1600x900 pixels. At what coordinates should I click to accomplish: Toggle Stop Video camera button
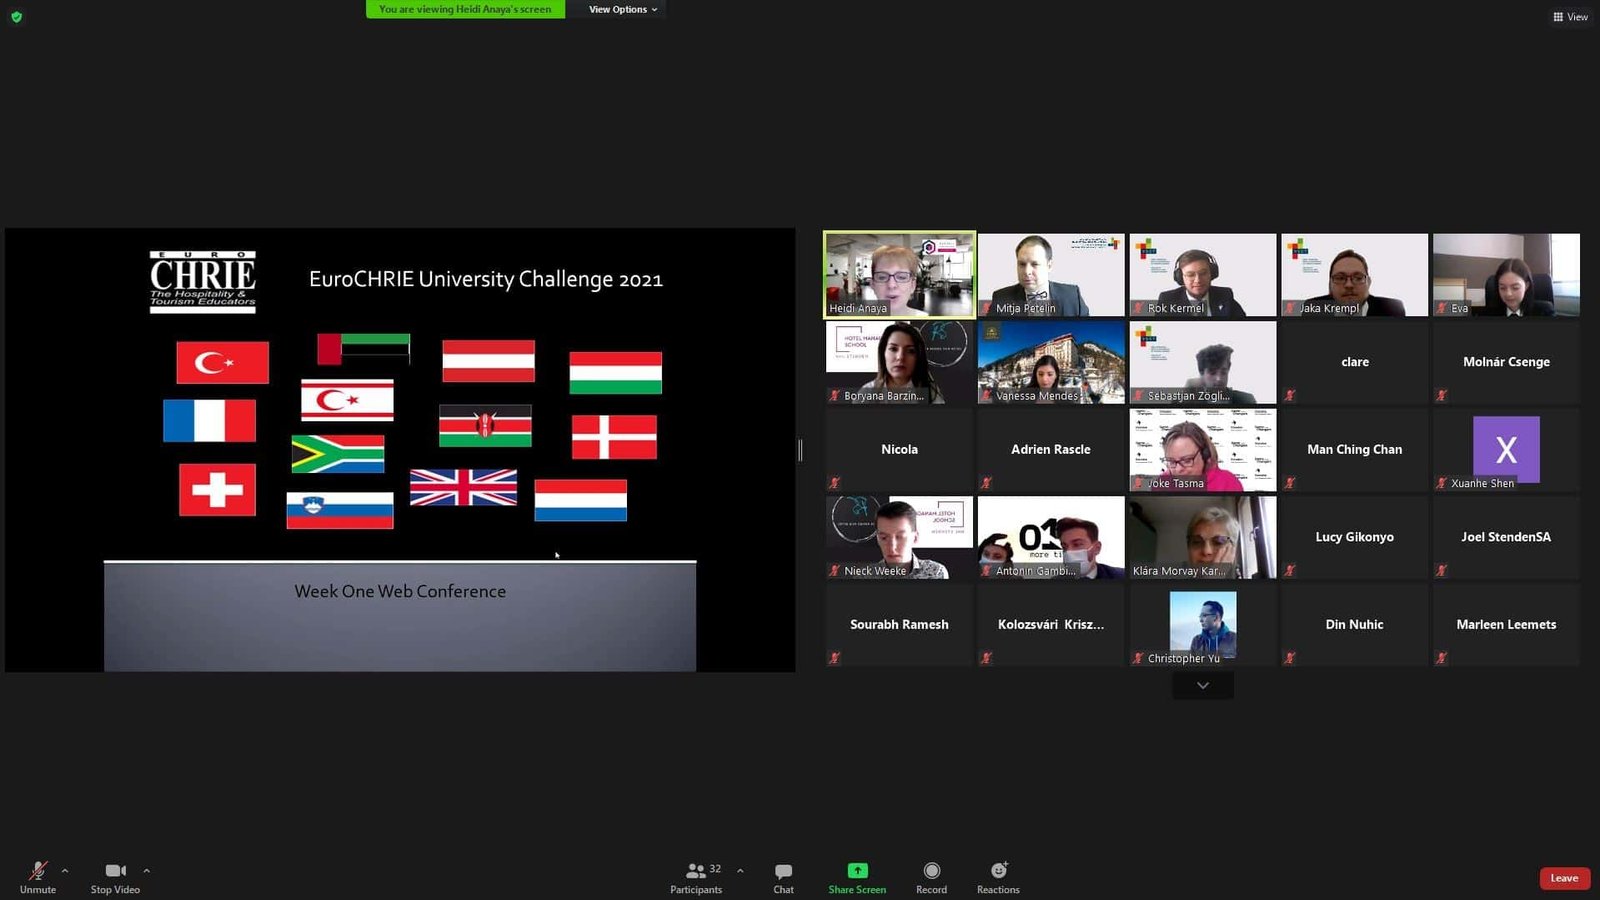pos(115,871)
